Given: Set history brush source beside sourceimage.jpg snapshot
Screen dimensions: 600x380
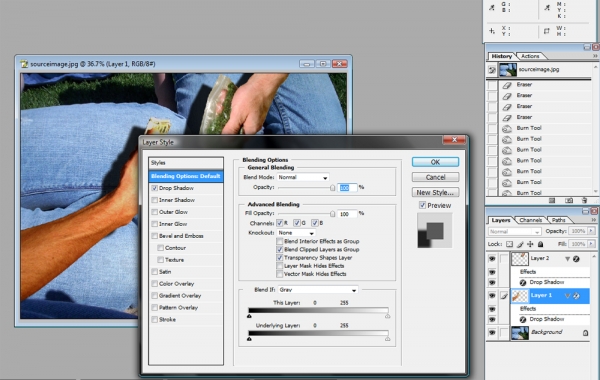Looking at the screenshot, I should [492, 70].
